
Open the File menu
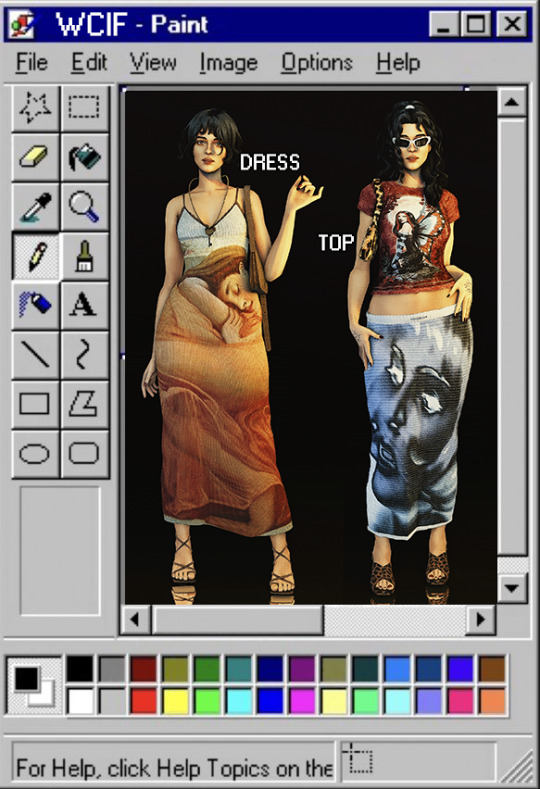[32, 63]
